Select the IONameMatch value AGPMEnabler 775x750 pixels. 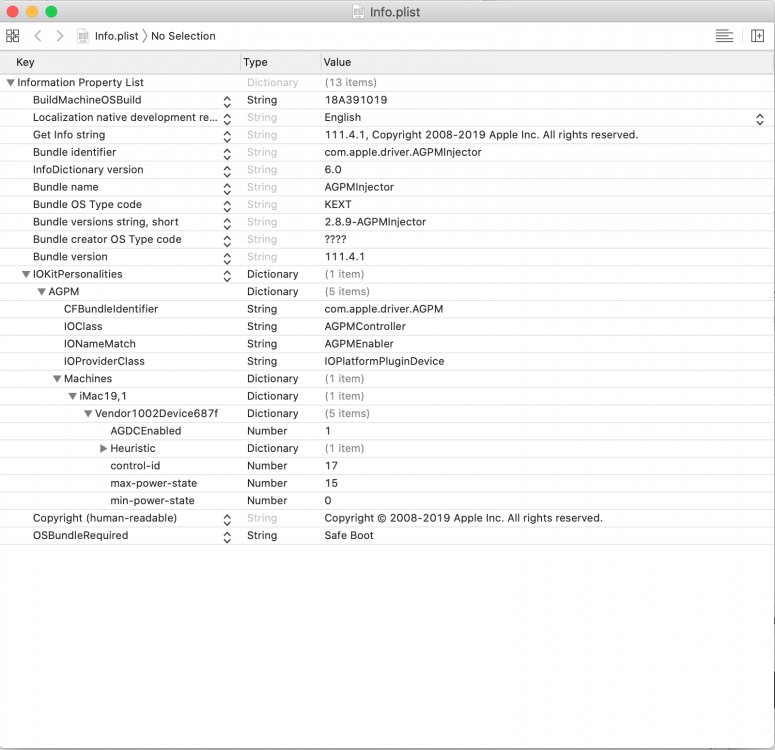pos(359,344)
